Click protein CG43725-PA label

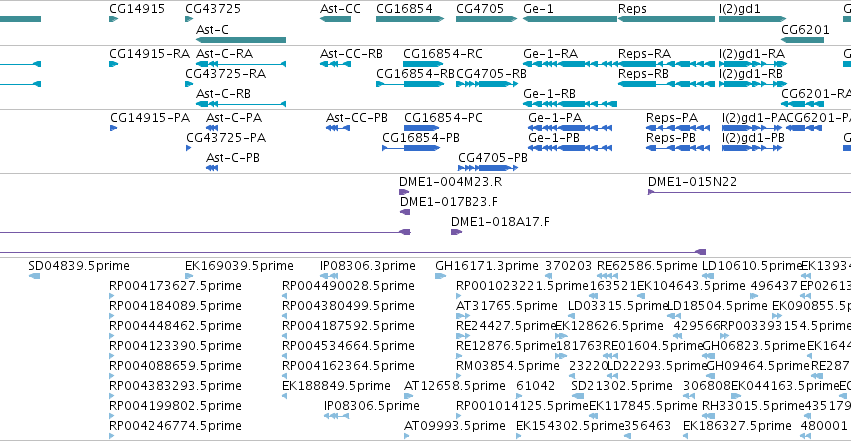(x=226, y=138)
